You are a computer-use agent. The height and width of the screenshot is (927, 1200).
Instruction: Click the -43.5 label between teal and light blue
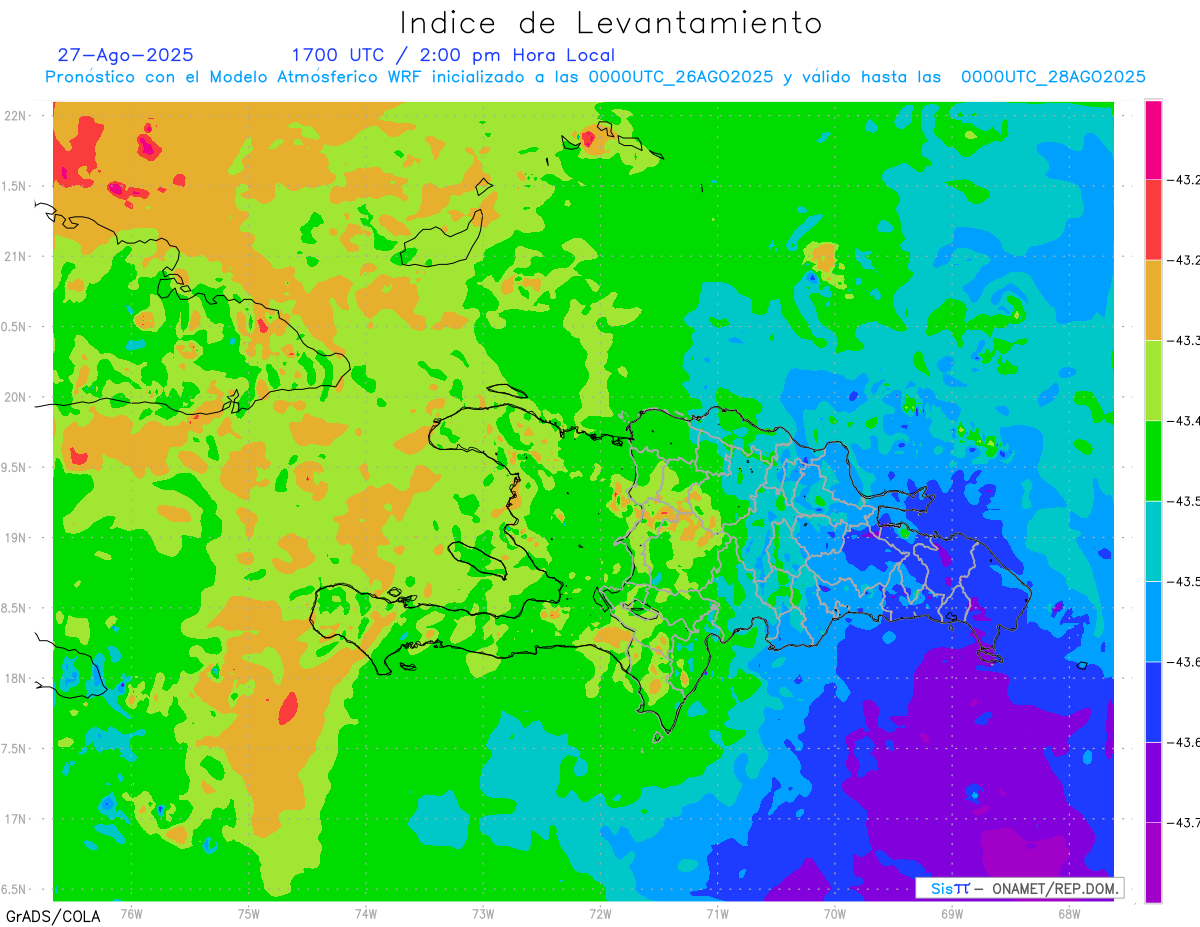pyautogui.click(x=1184, y=582)
